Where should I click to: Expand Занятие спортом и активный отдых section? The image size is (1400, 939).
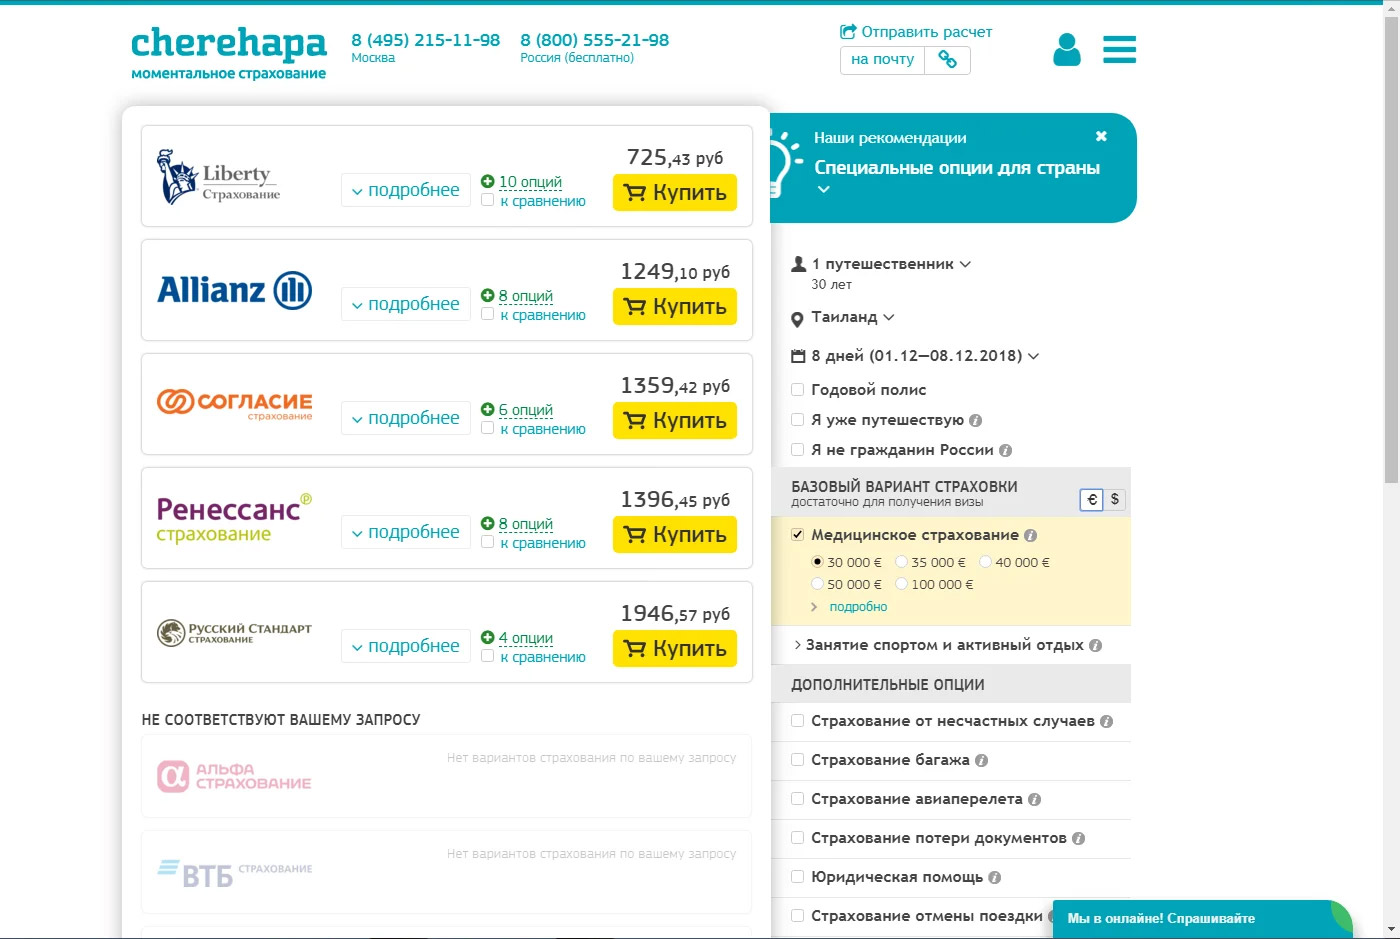pos(944,645)
